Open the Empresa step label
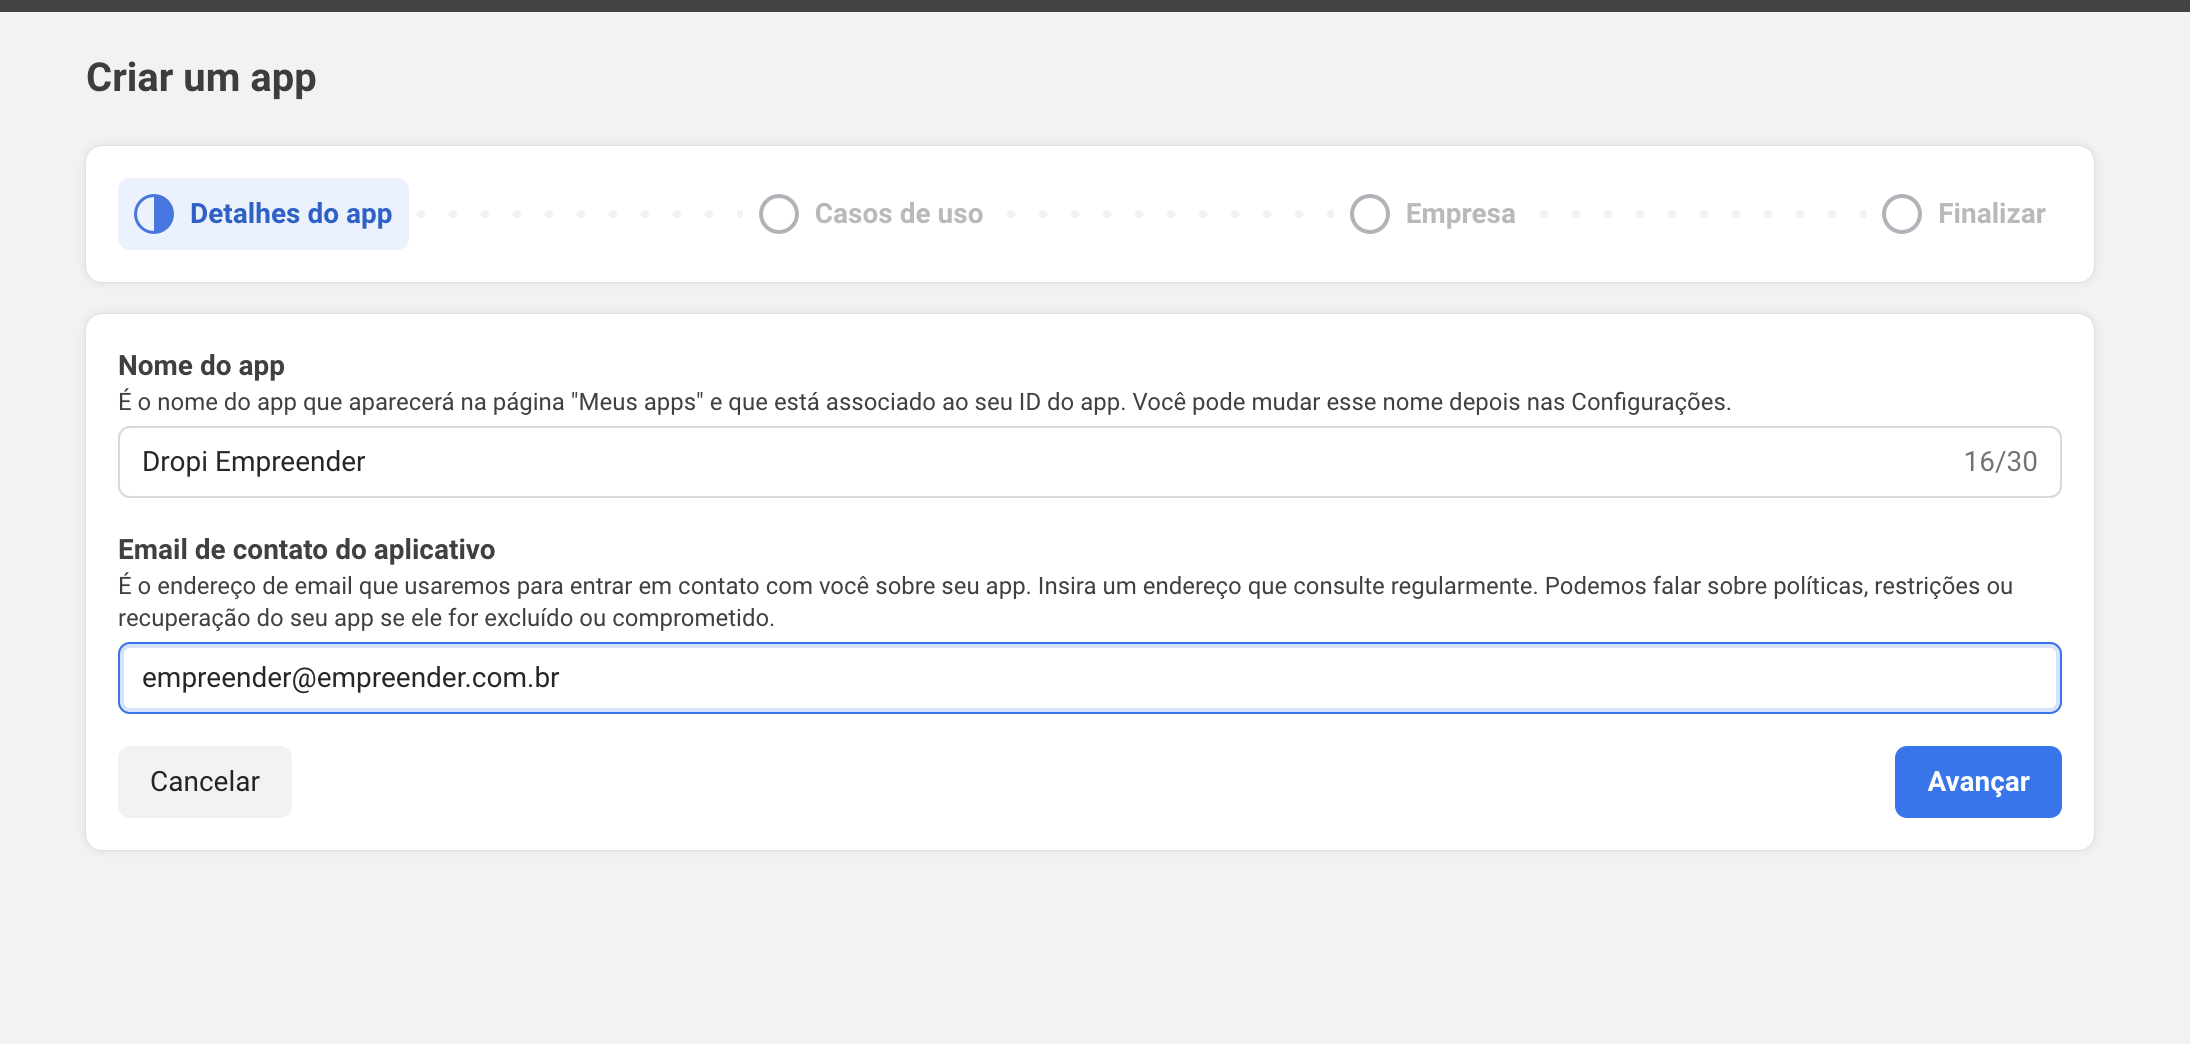Screen dimensions: 2190x1044 [x=1460, y=214]
